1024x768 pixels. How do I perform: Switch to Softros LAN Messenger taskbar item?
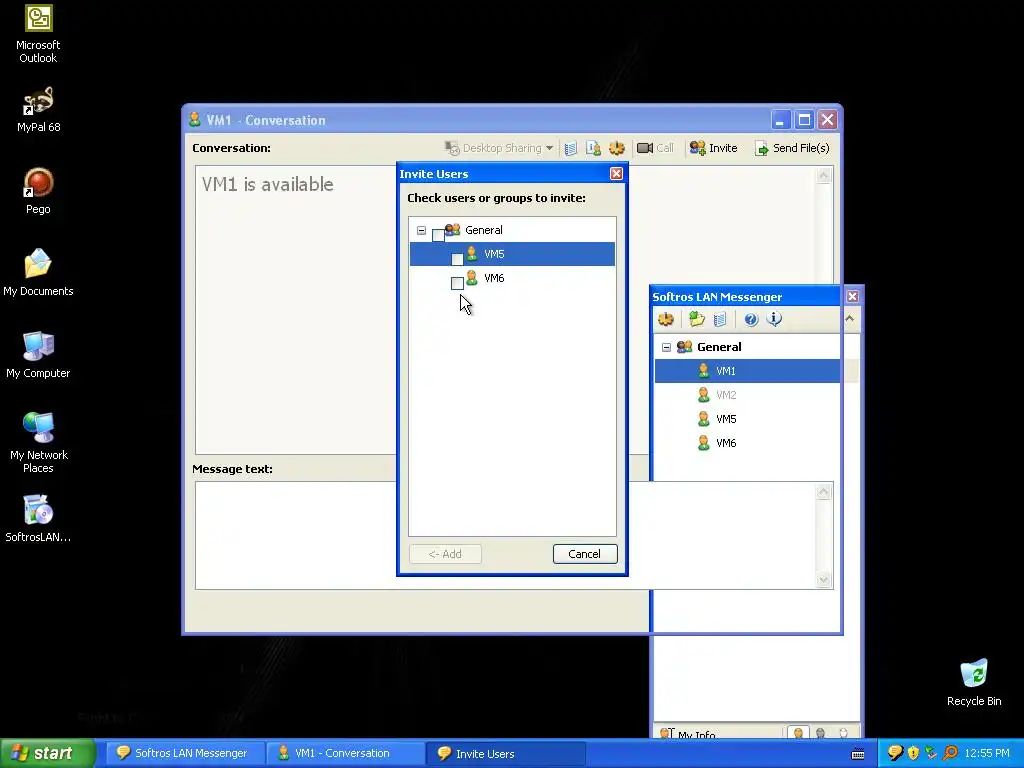pos(183,753)
